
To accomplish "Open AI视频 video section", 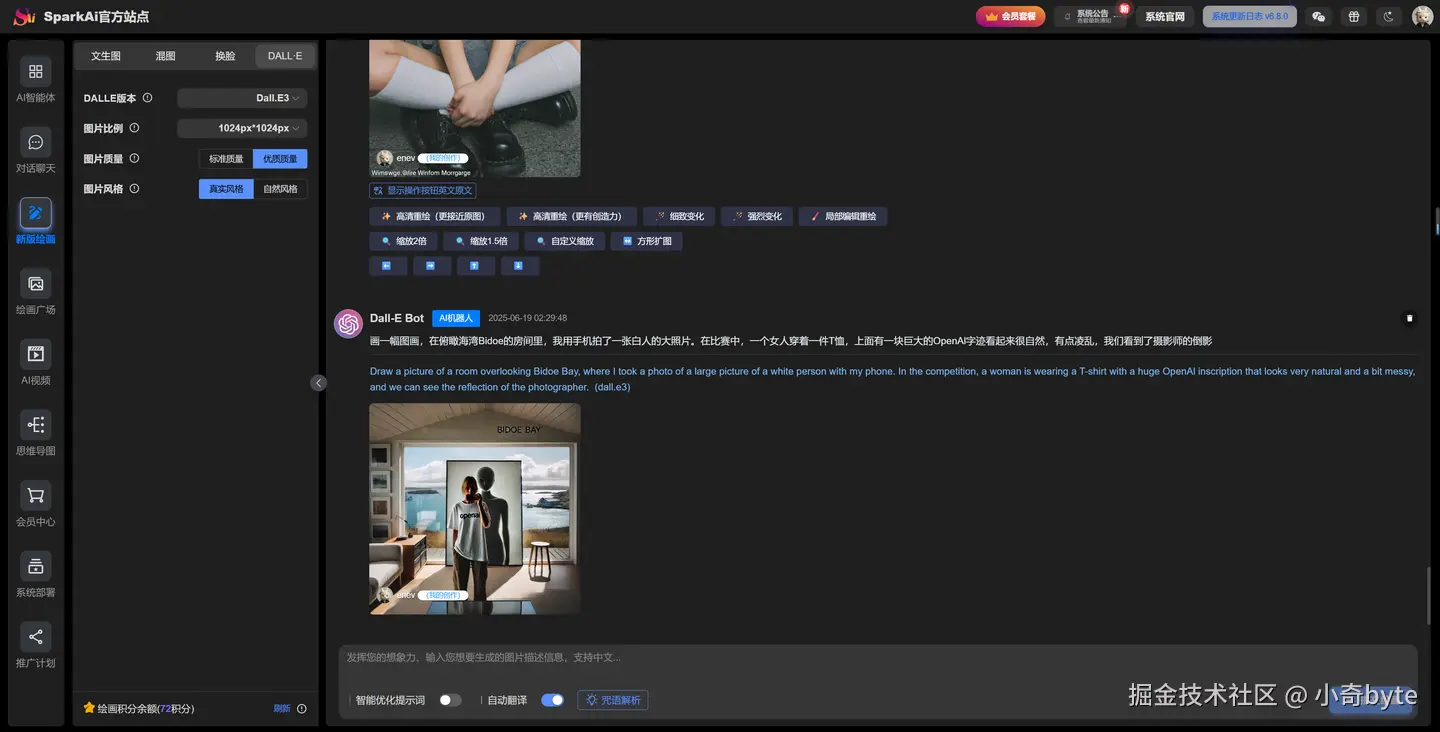I will (x=36, y=363).
